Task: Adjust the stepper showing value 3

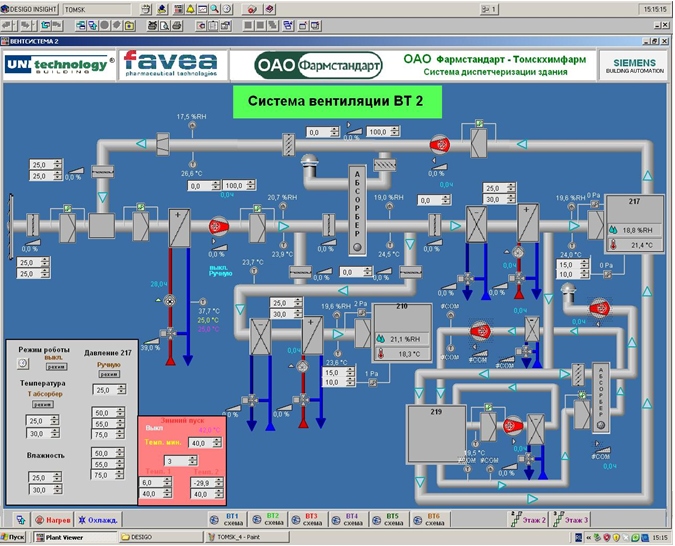Action: 181,461
